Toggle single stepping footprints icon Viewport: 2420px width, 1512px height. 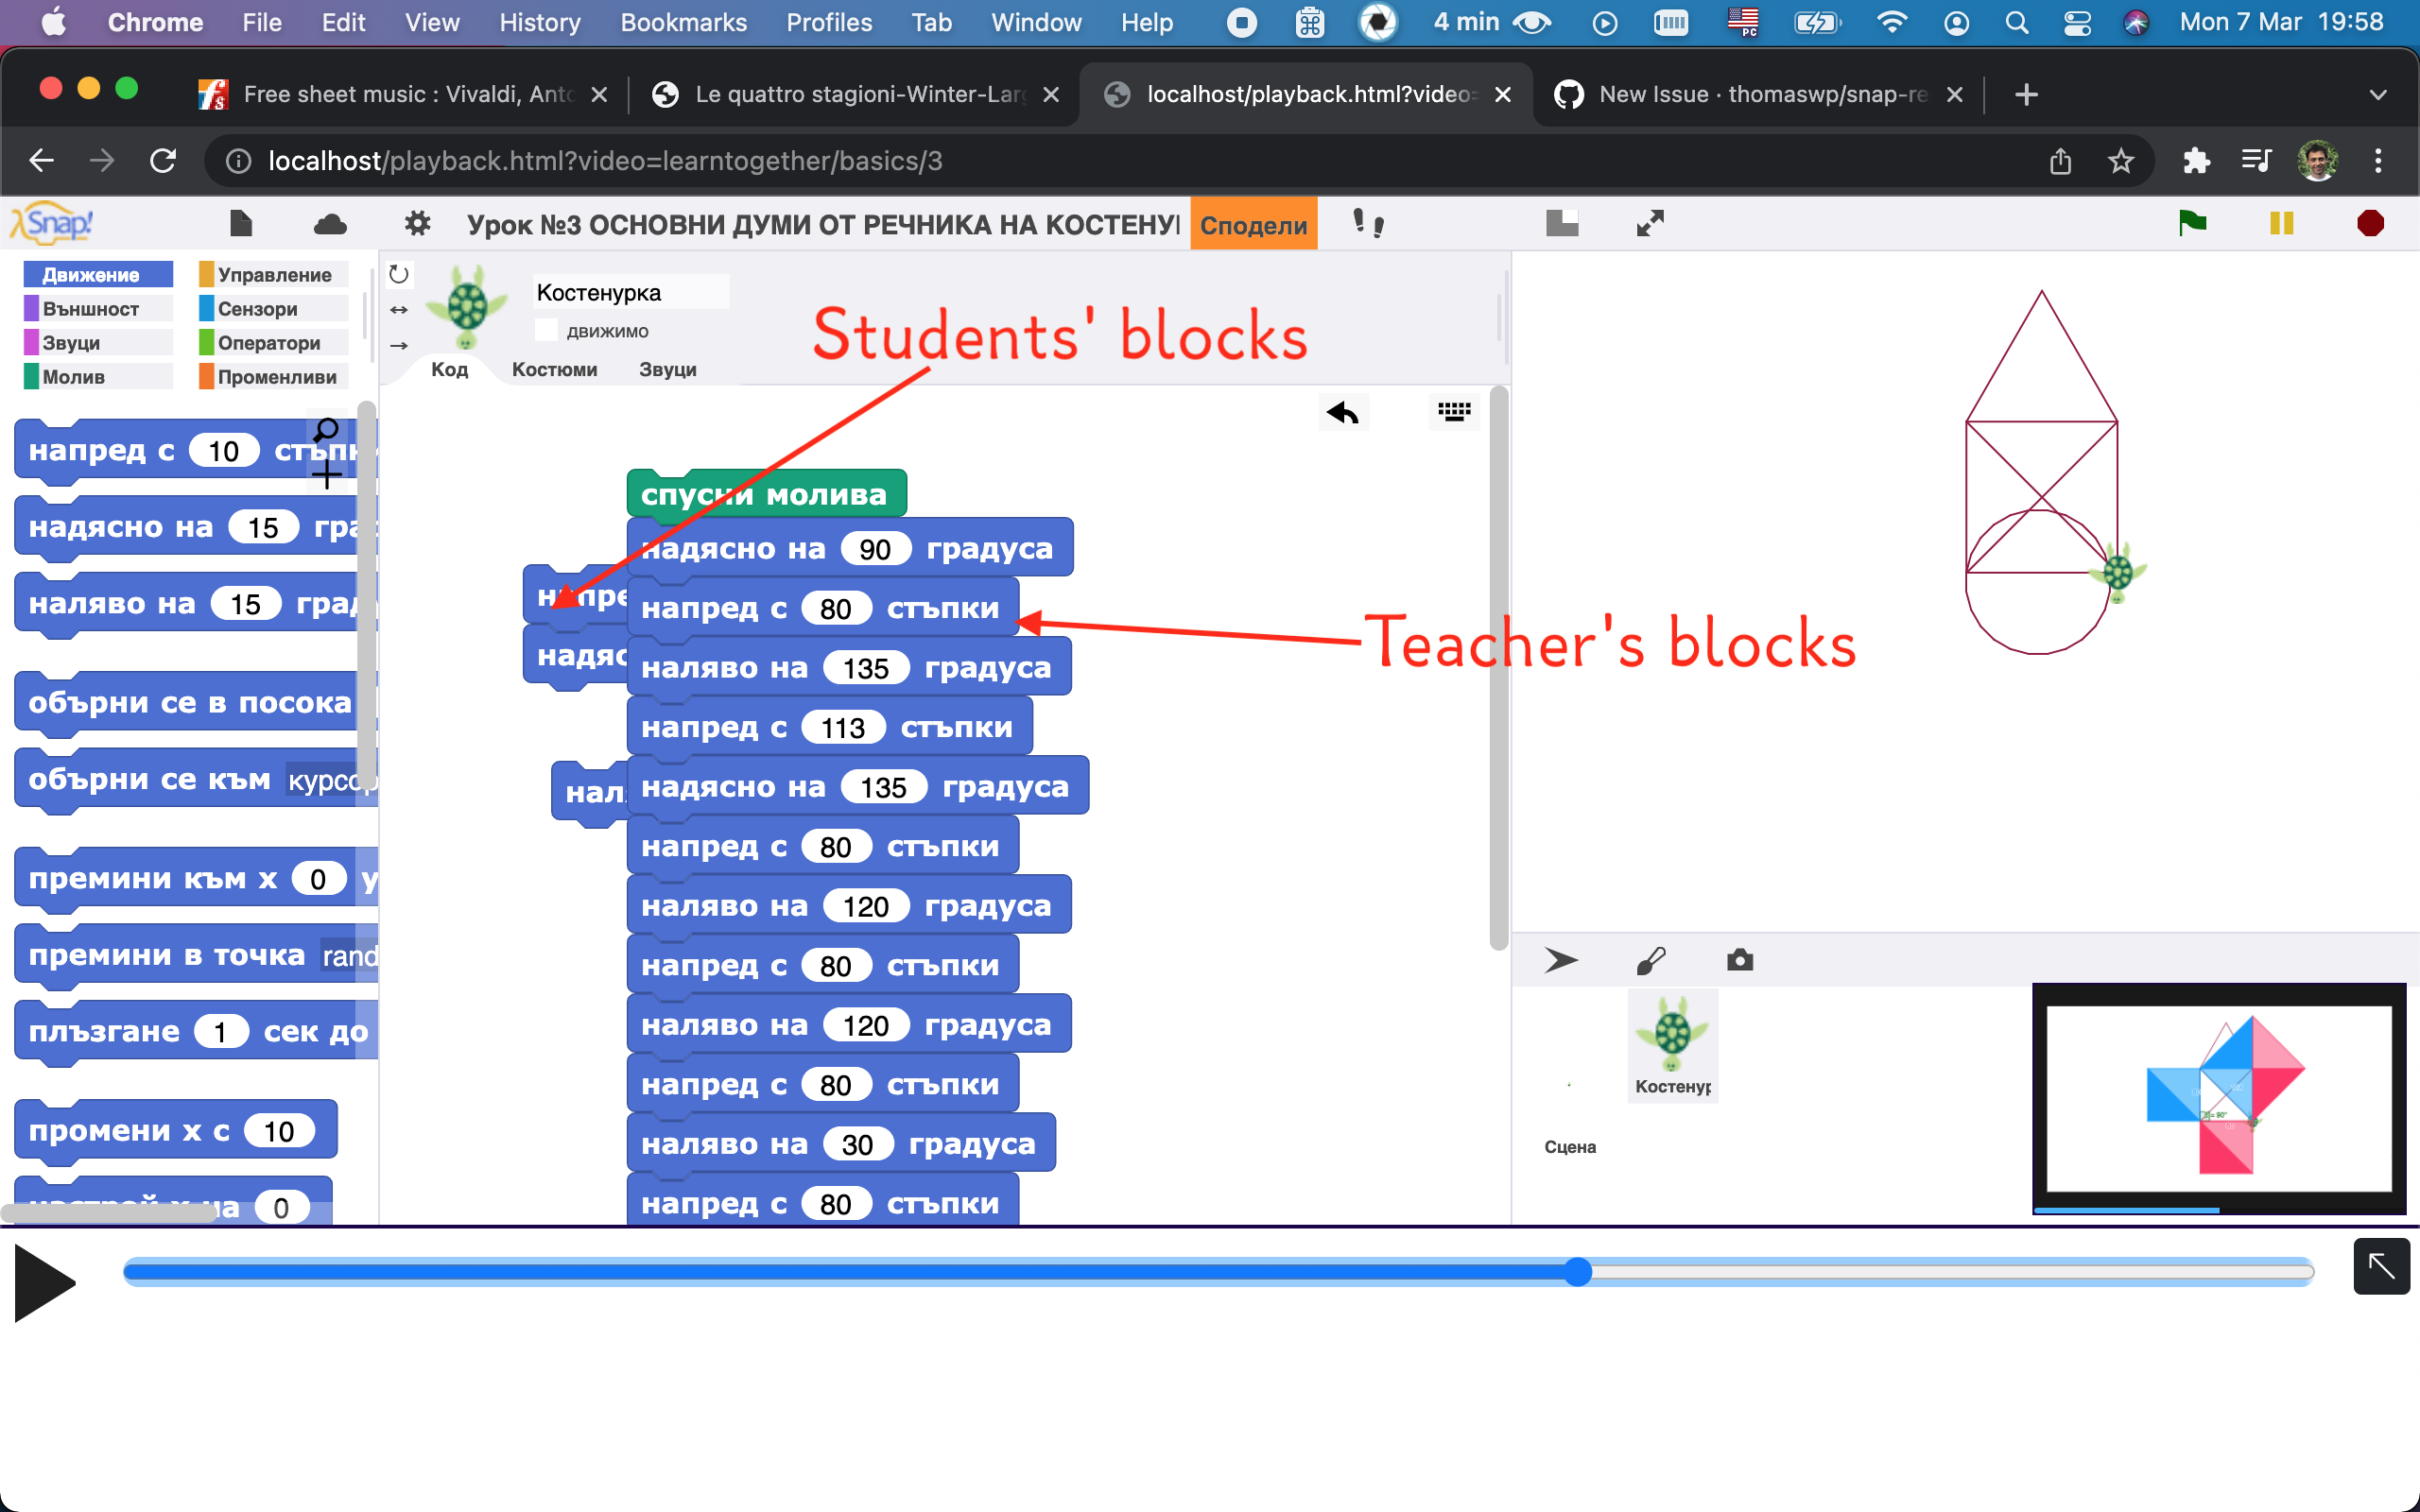tap(1368, 223)
